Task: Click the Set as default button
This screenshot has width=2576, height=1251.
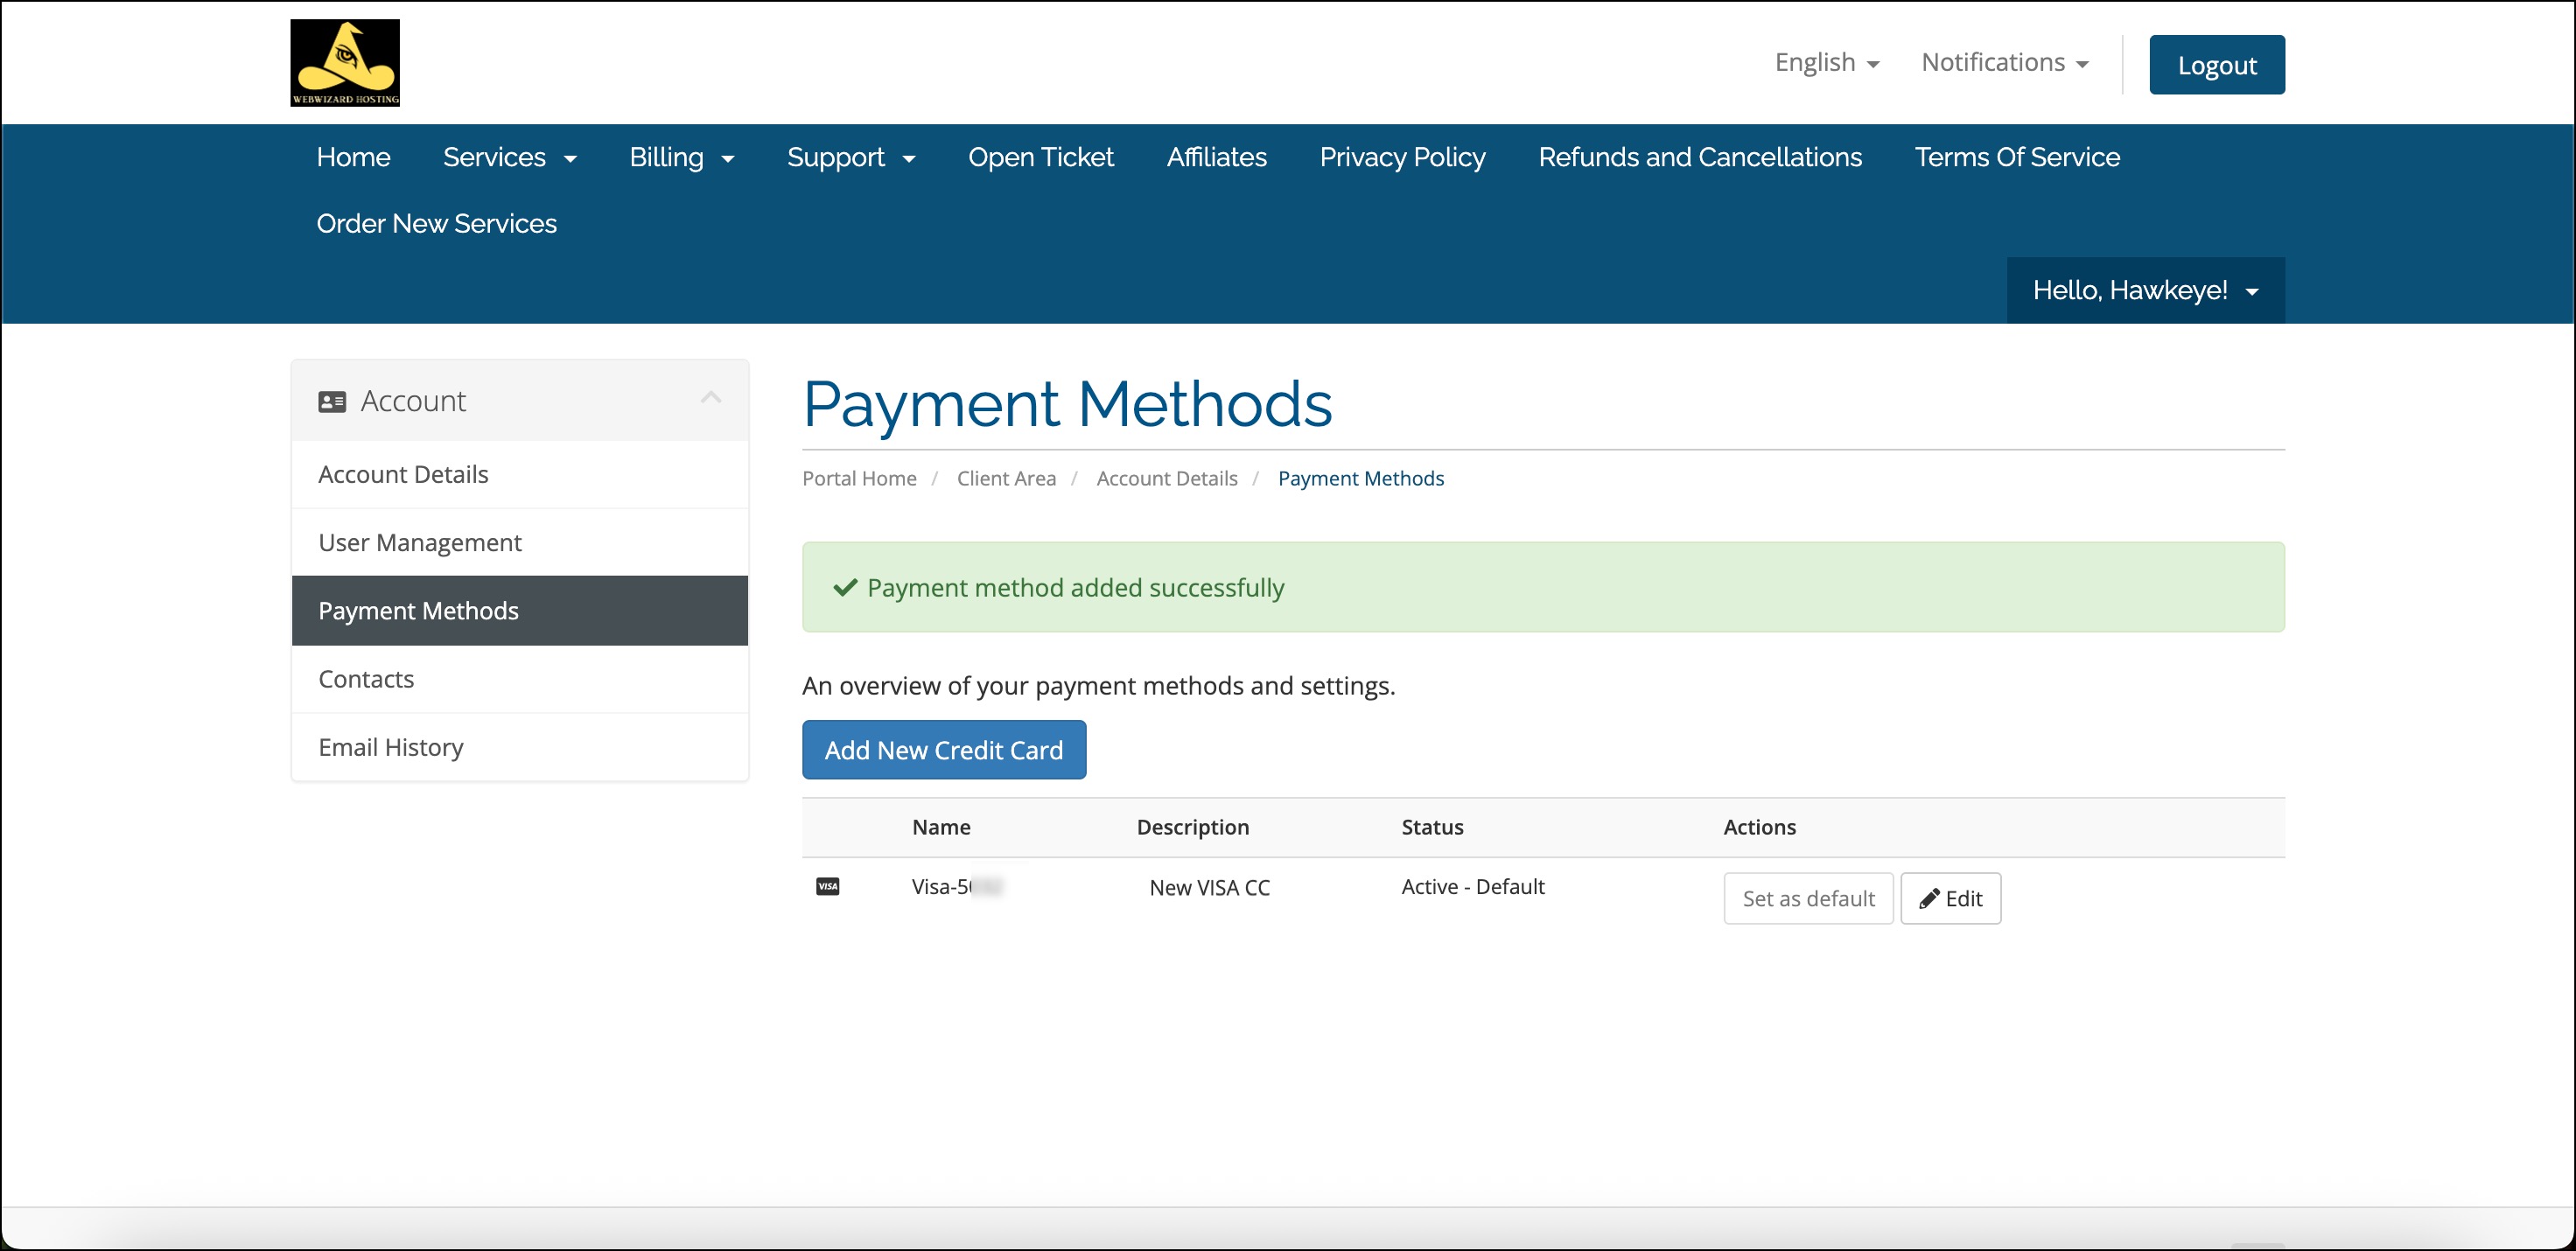Action: (1807, 898)
